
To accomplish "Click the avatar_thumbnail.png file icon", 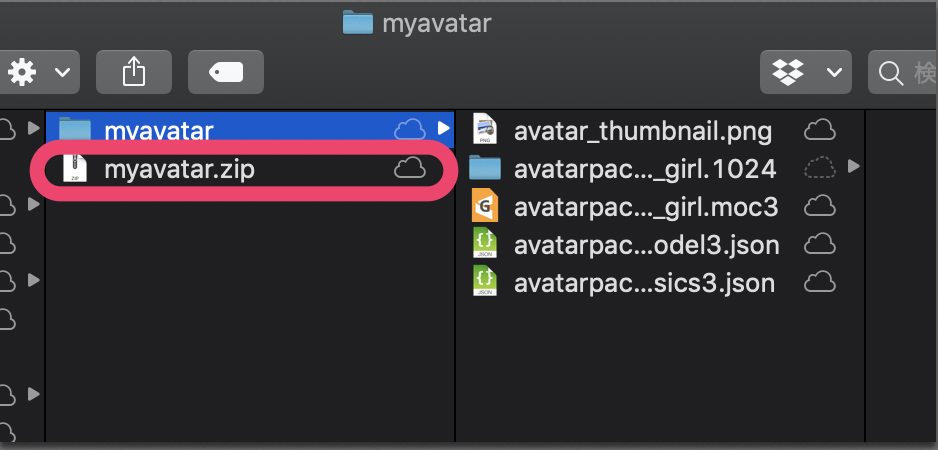I will 485,129.
